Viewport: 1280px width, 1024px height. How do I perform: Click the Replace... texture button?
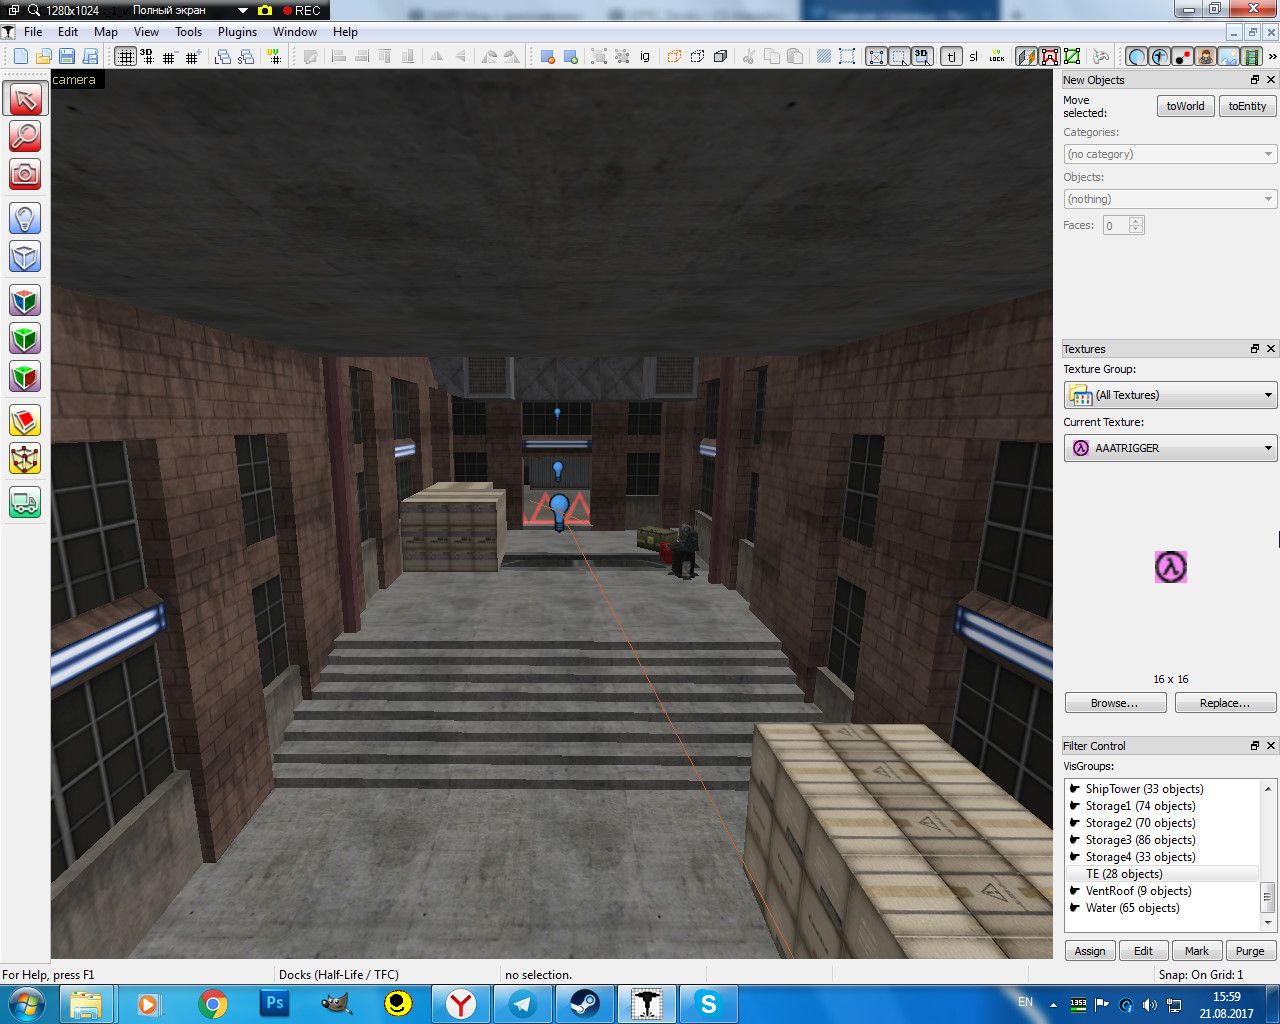pos(1225,703)
